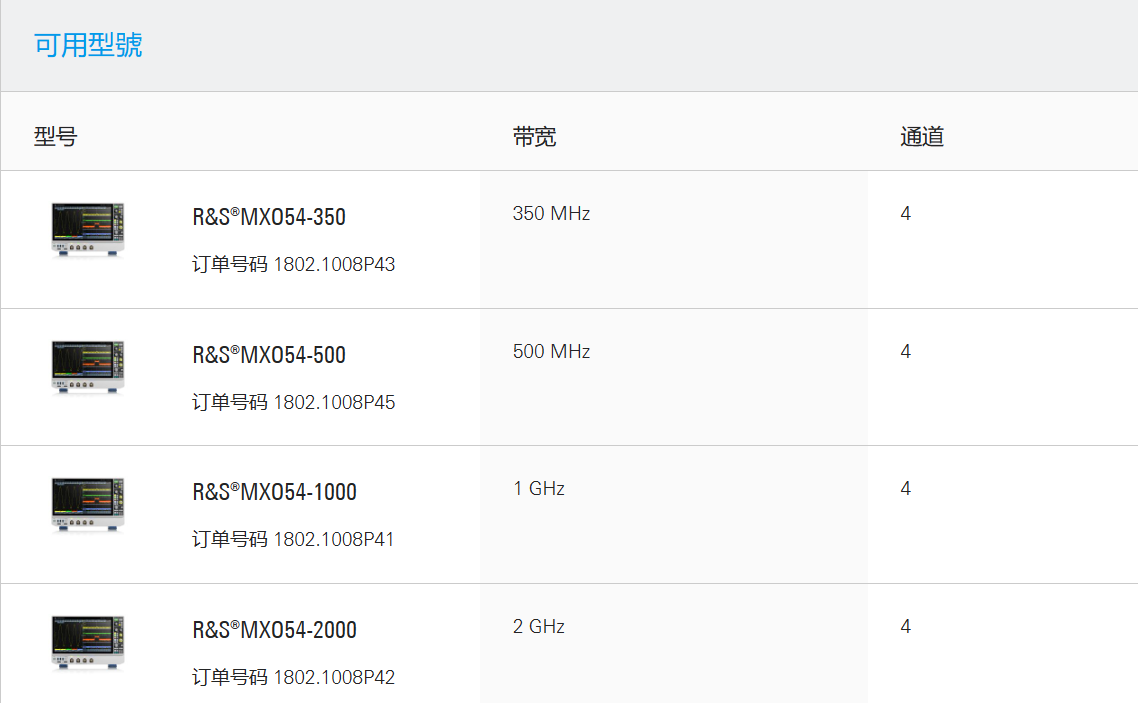Click the 可用型號 section heading
Screen dimensions: 1138x703
click(88, 45)
